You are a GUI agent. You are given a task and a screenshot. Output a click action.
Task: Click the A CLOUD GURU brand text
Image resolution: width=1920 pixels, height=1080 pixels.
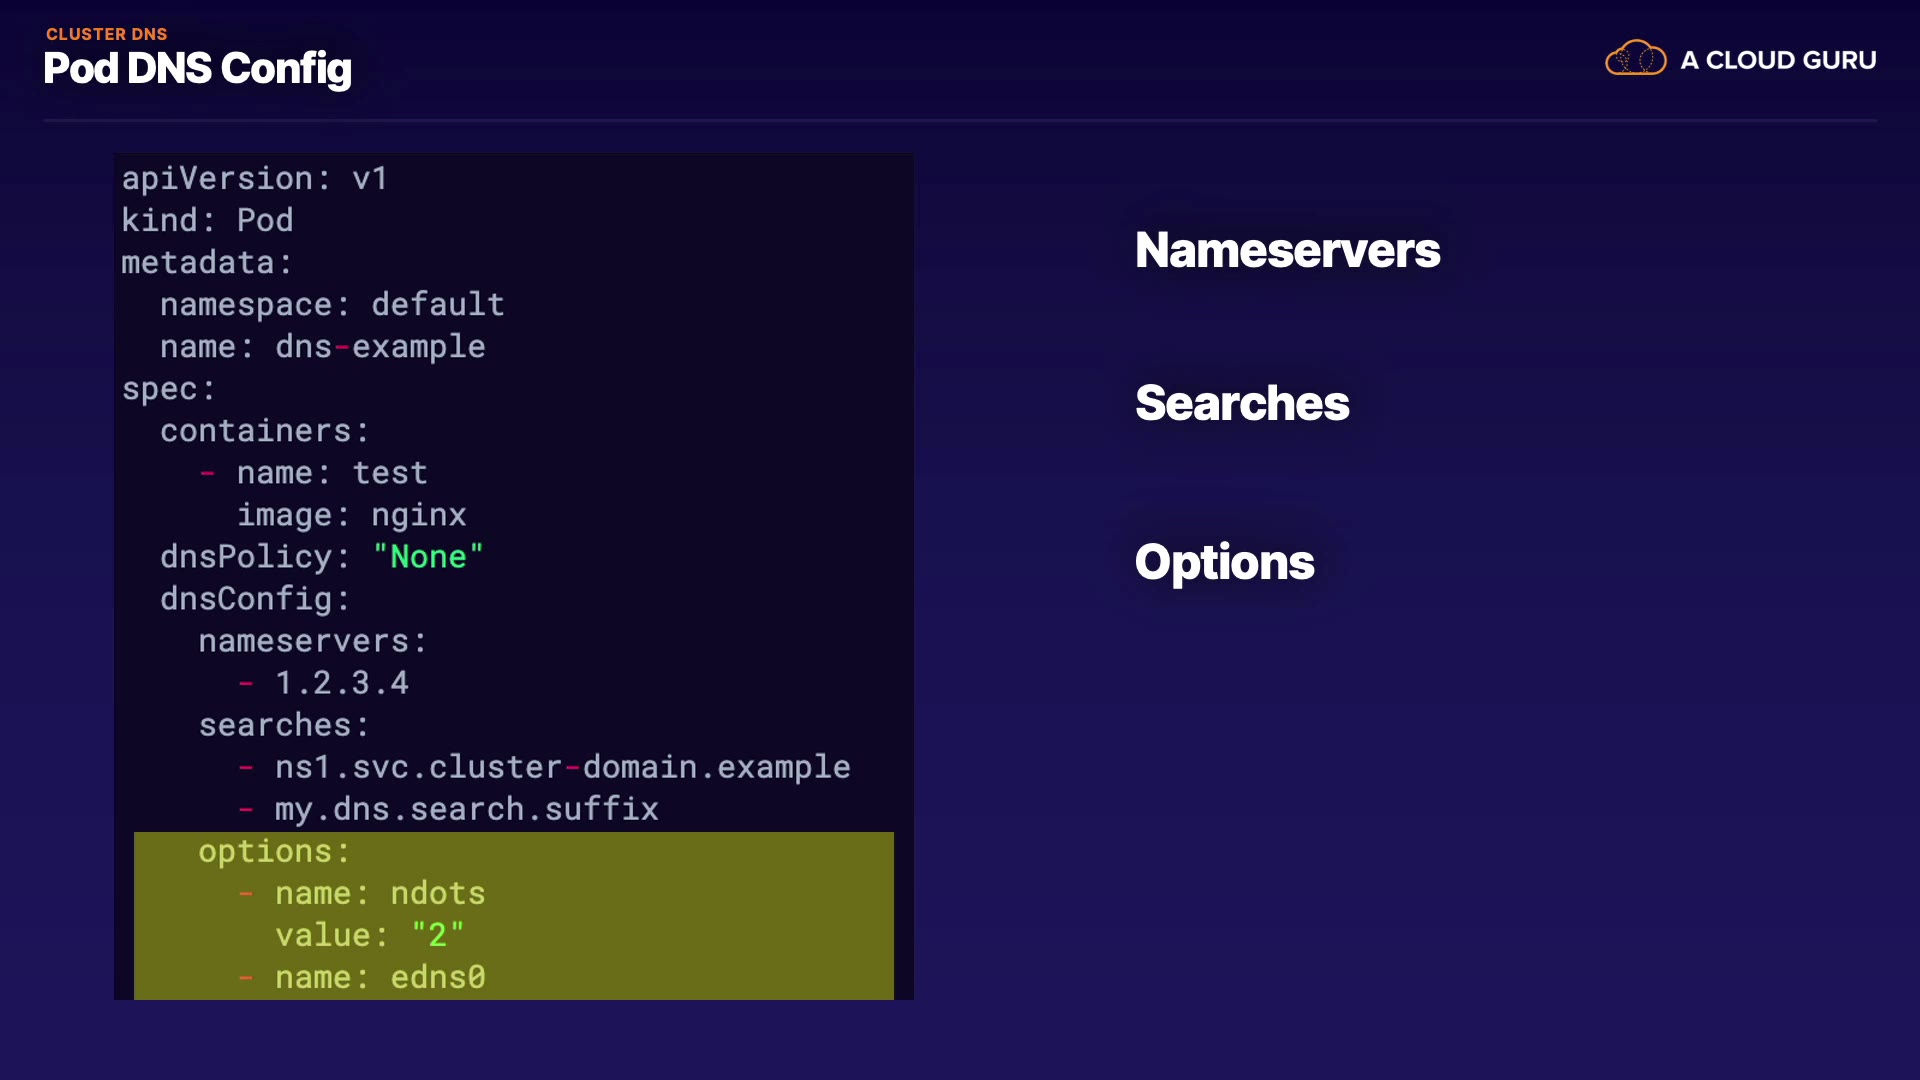[x=1778, y=61]
